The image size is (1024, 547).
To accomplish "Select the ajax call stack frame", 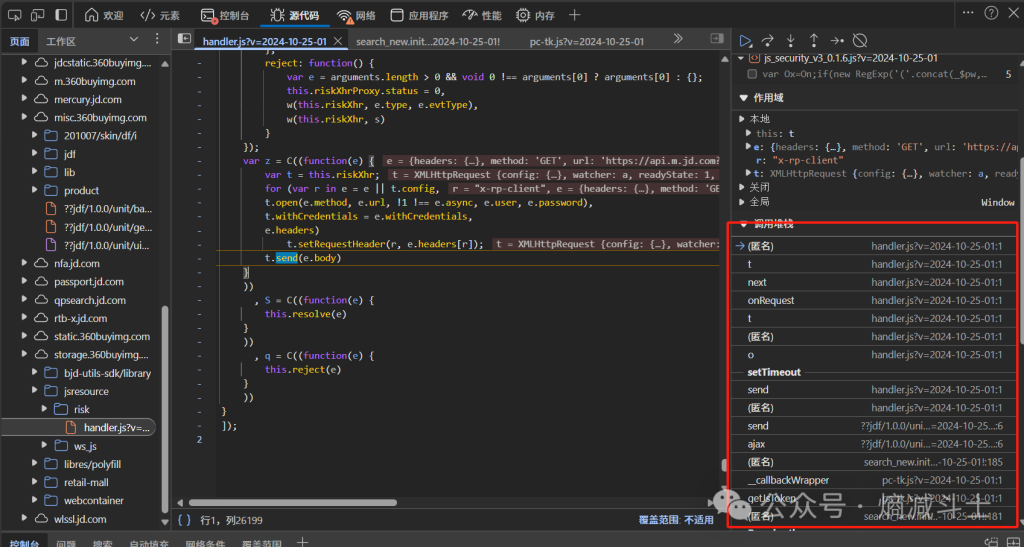I will coord(756,444).
